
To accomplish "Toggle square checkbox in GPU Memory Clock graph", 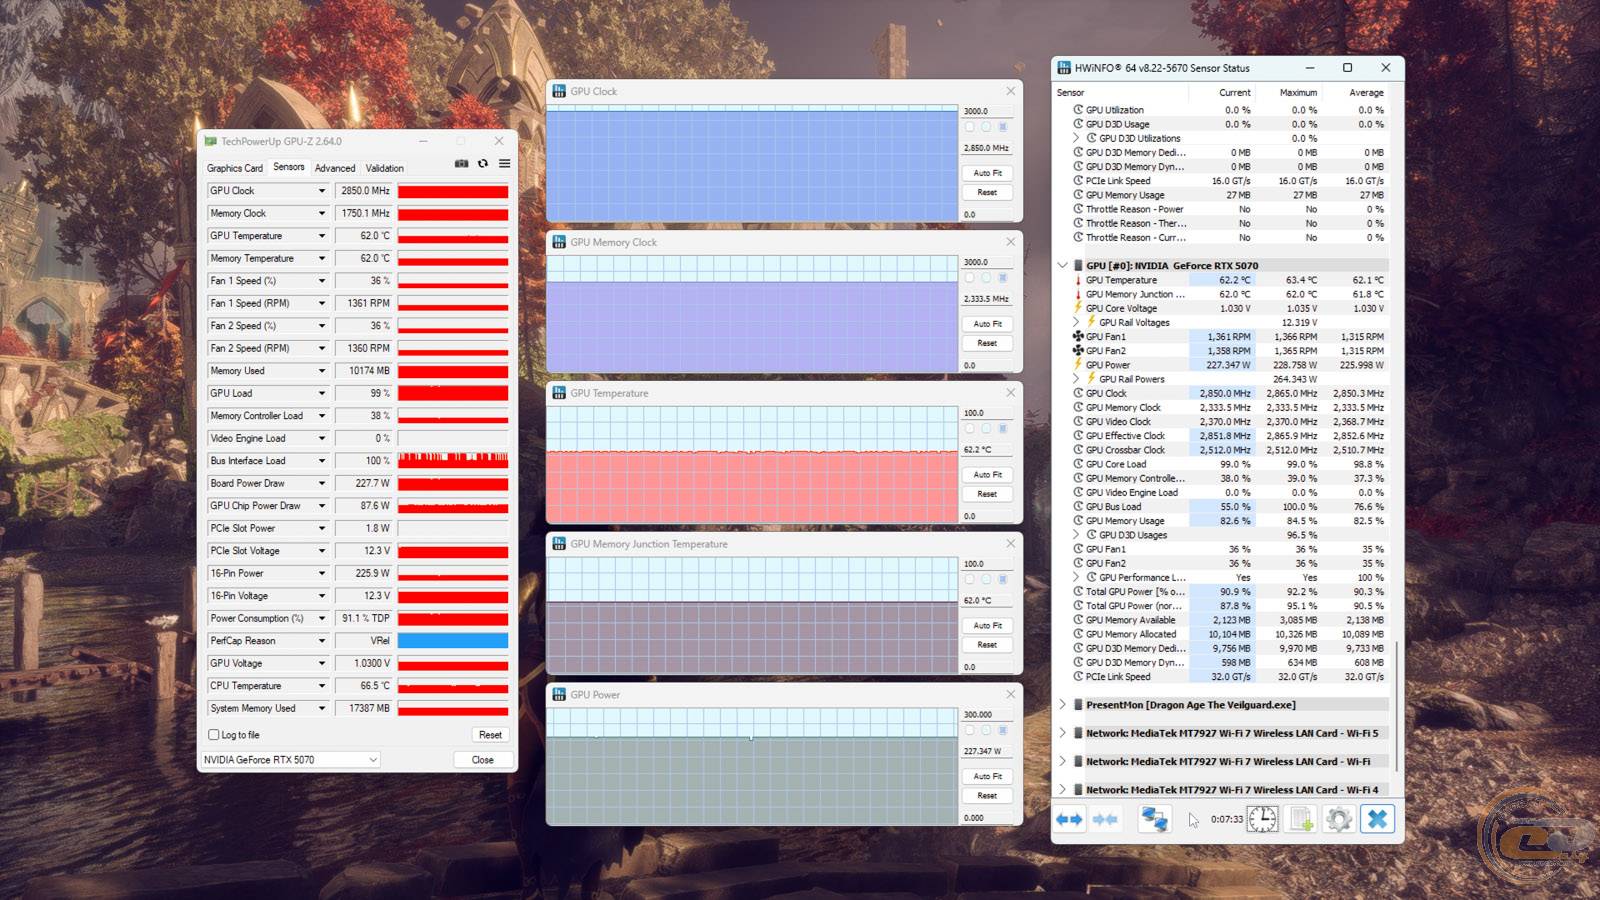I will click(969, 278).
